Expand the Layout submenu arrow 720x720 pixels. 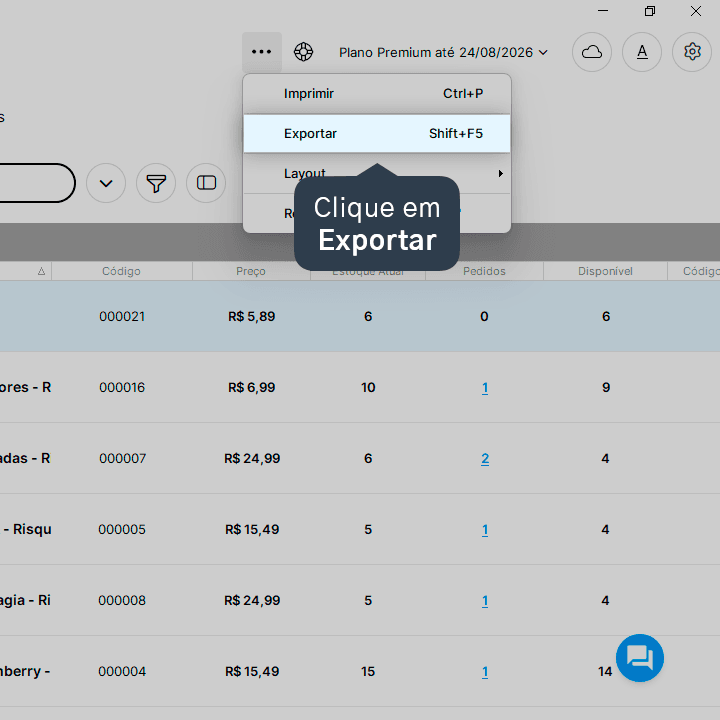click(x=501, y=174)
